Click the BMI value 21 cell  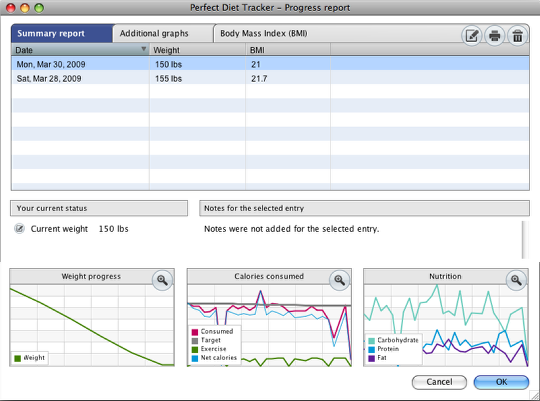(x=256, y=64)
